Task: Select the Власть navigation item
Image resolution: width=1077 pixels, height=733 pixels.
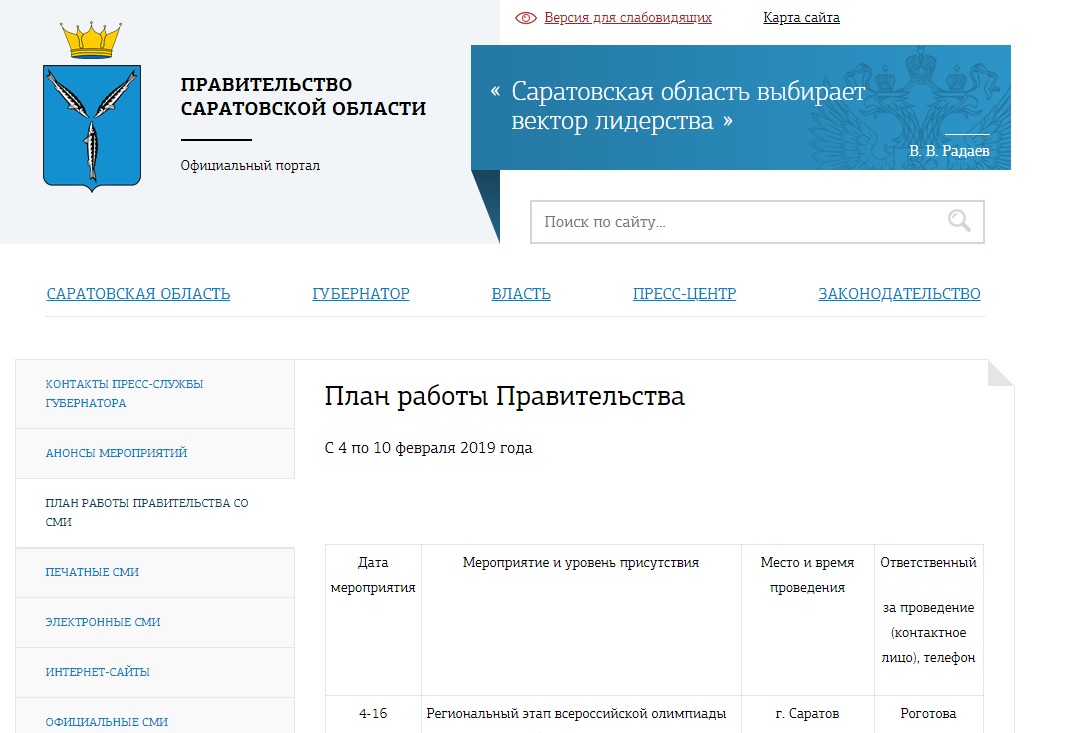Action: pos(521,294)
